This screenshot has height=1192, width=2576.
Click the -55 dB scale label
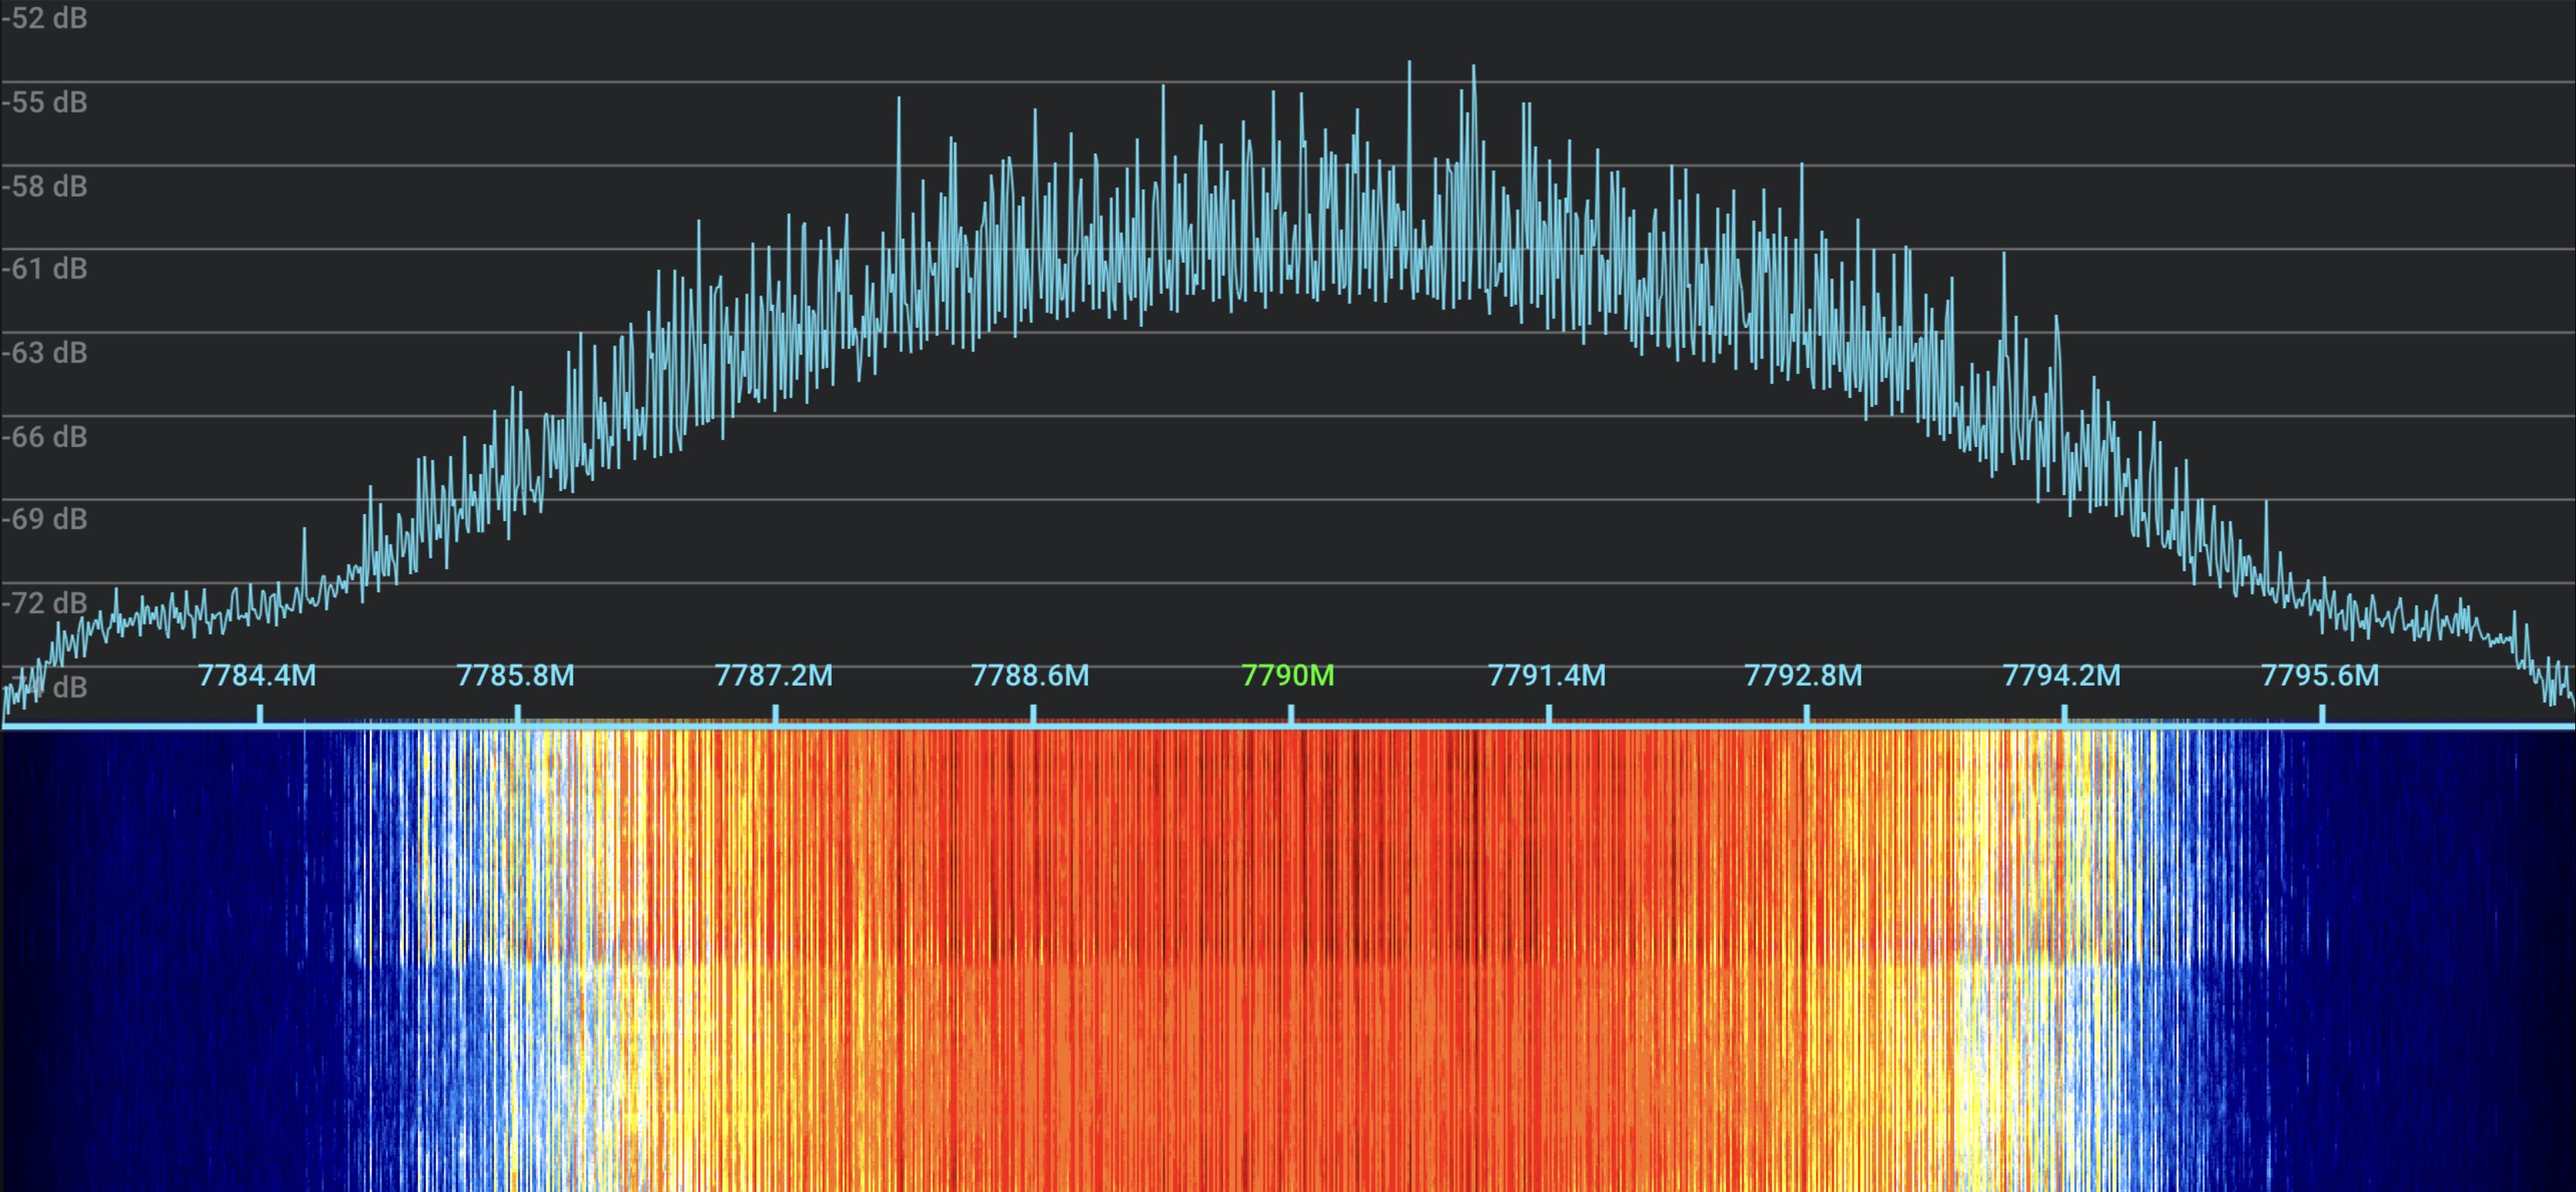(44, 102)
